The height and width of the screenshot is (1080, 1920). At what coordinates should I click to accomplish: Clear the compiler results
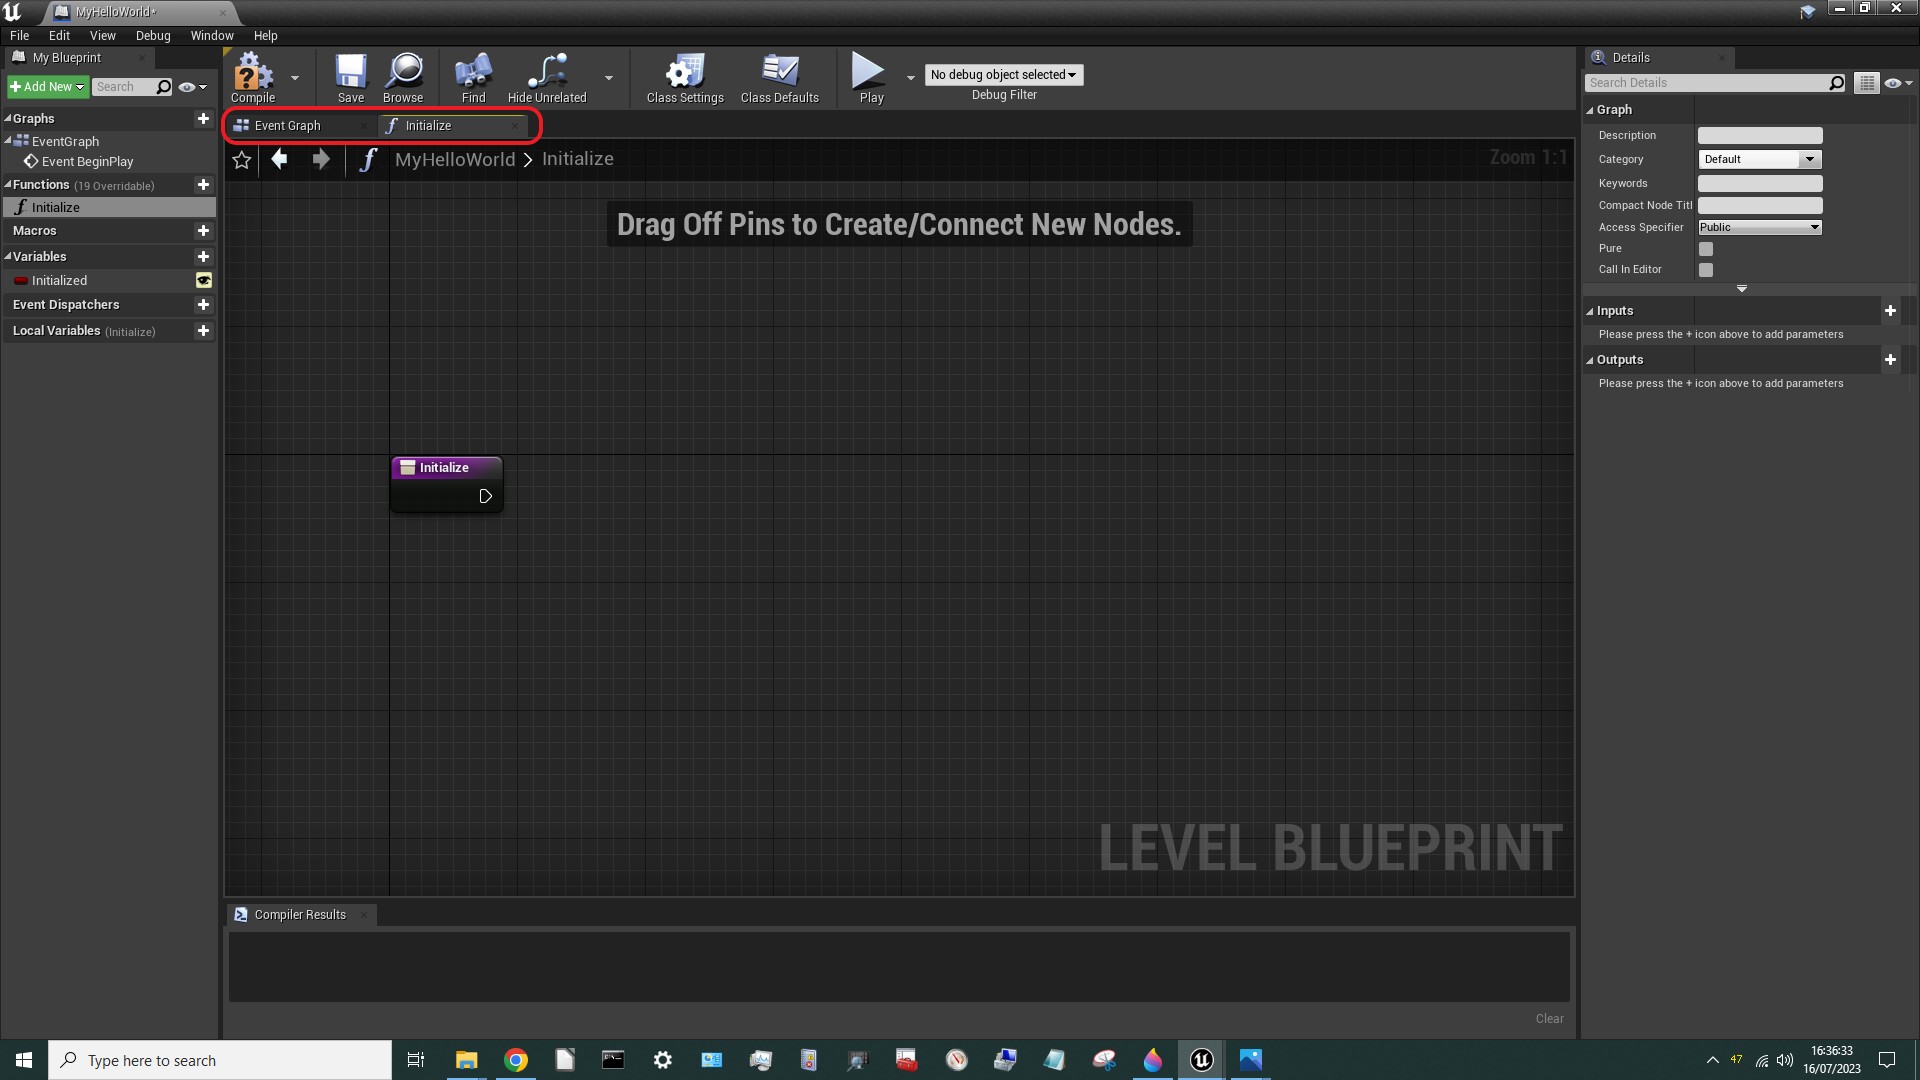tap(1549, 1019)
